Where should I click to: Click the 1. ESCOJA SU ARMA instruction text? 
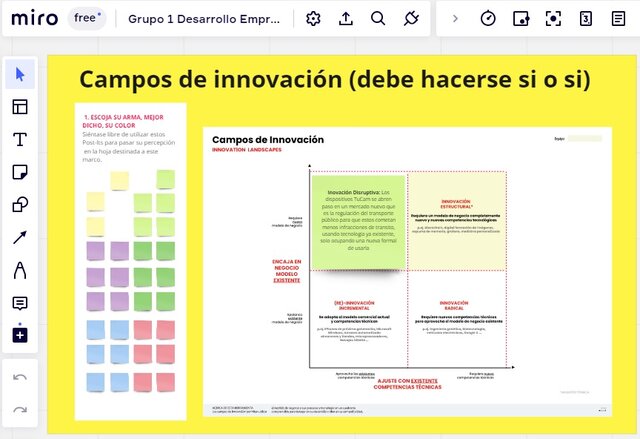click(x=123, y=121)
